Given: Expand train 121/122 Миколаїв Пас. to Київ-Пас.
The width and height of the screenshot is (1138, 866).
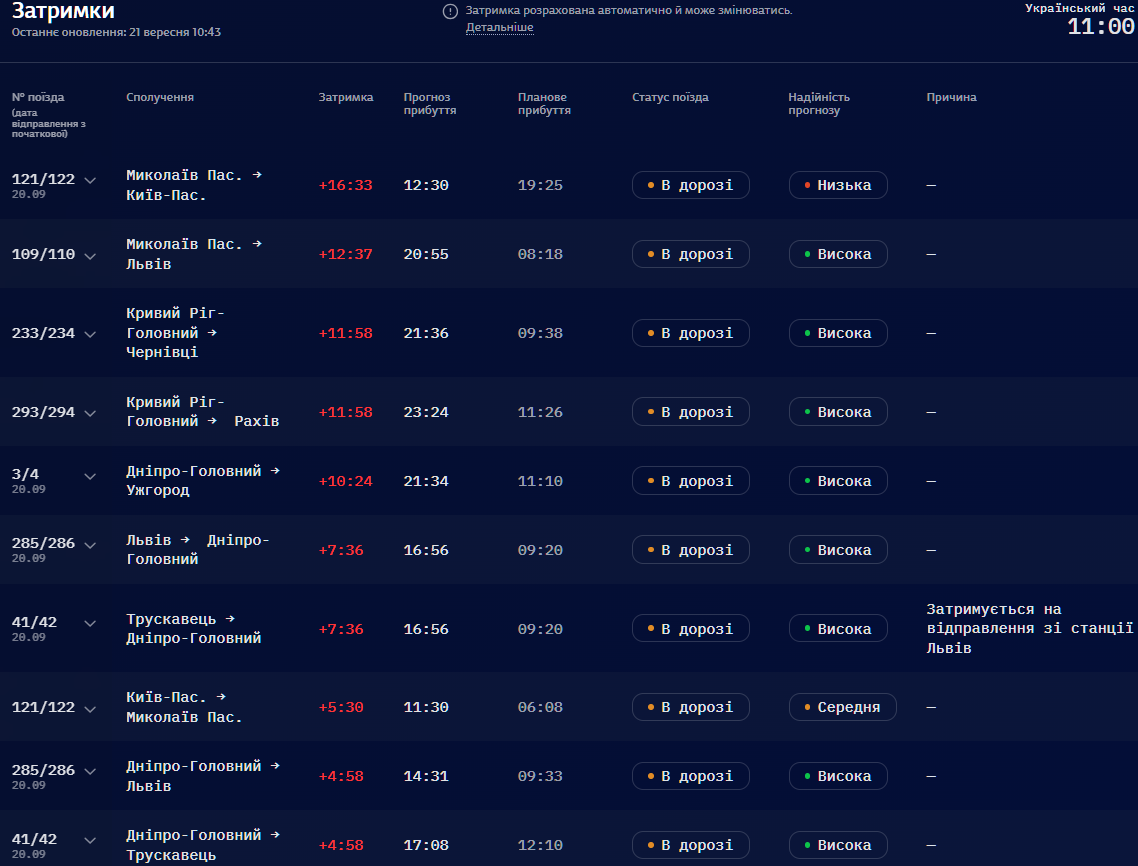Looking at the screenshot, I should point(90,180).
